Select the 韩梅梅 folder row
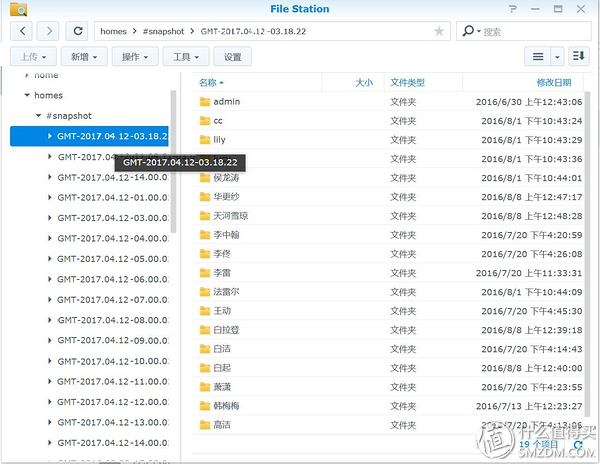Viewport: 600px width, 464px height. 388,406
